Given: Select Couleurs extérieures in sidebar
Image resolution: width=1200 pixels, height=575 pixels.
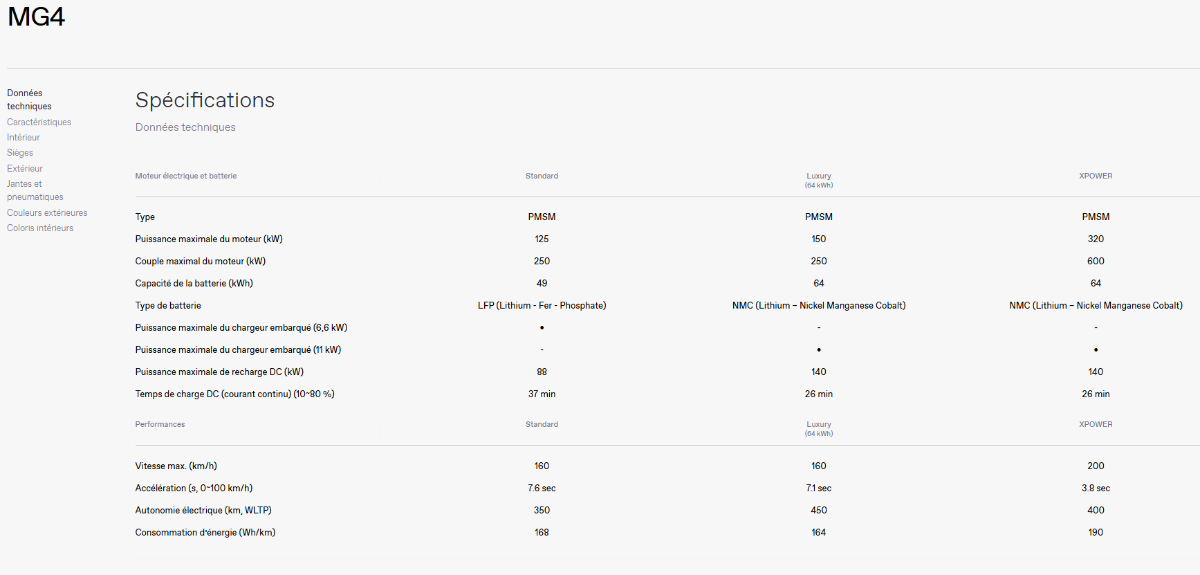Looking at the screenshot, I should (47, 213).
